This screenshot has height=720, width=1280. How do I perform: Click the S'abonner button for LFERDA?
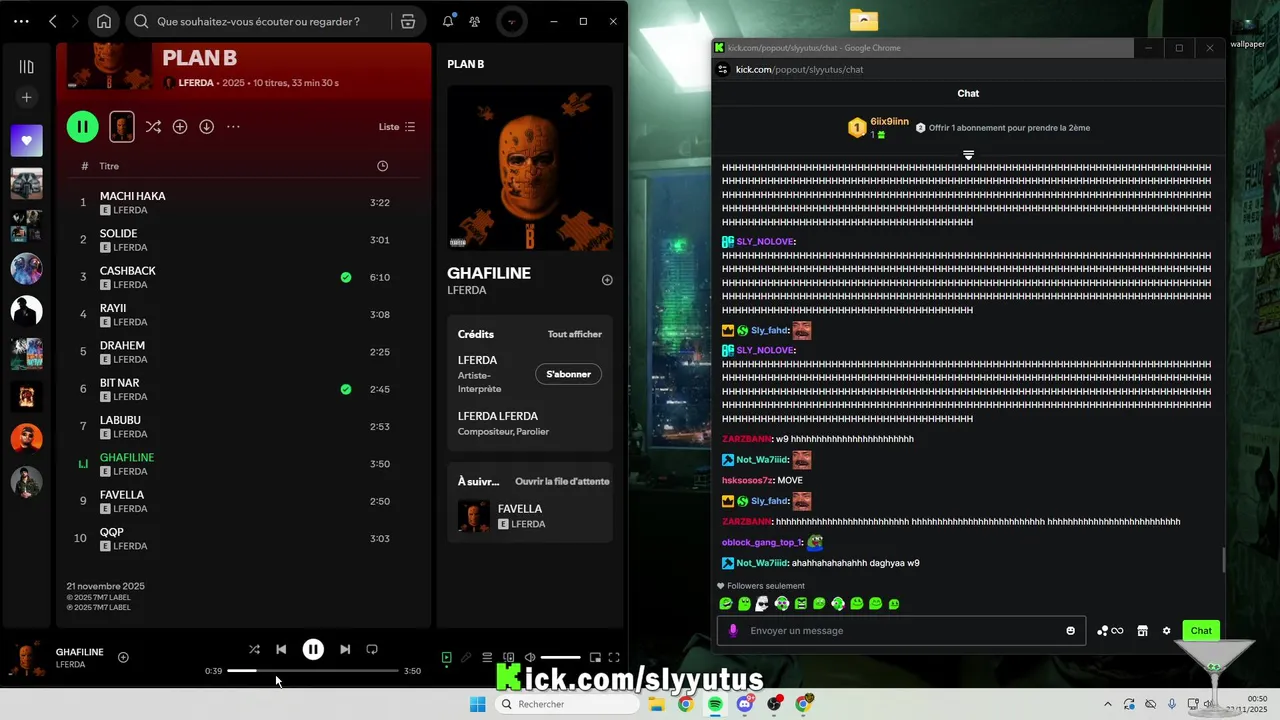[568, 374]
